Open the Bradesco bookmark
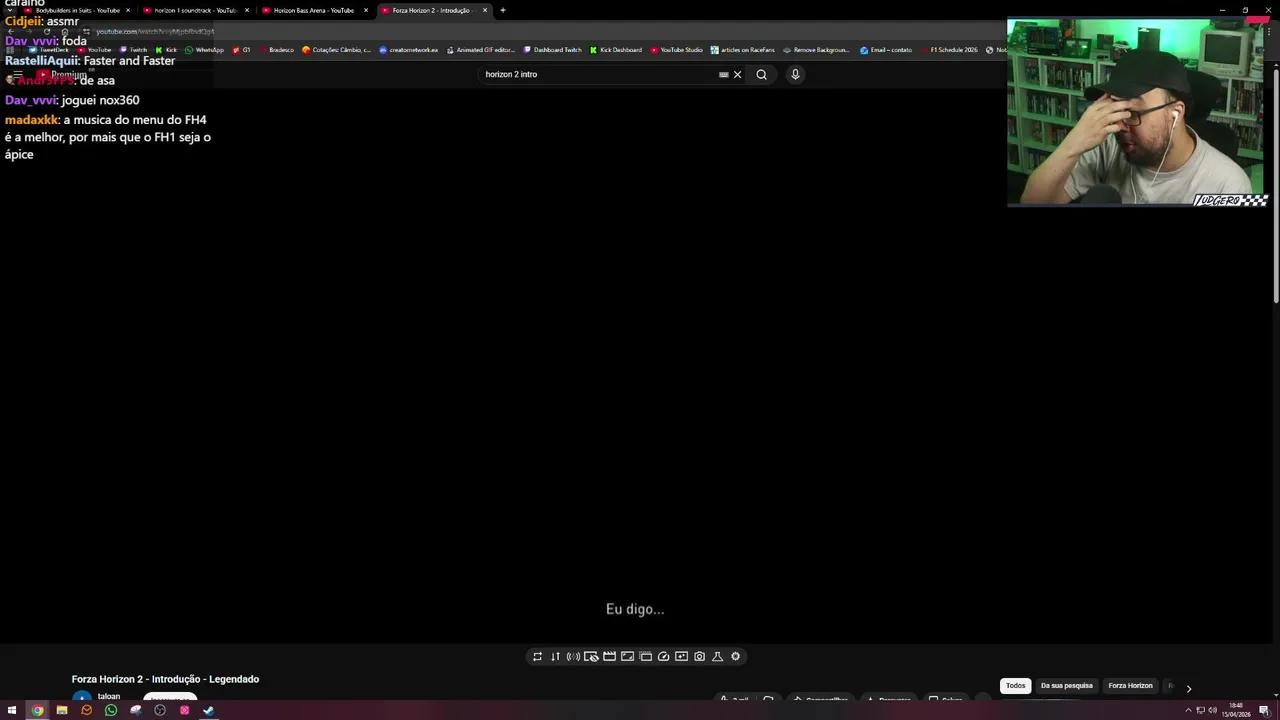 (276, 50)
